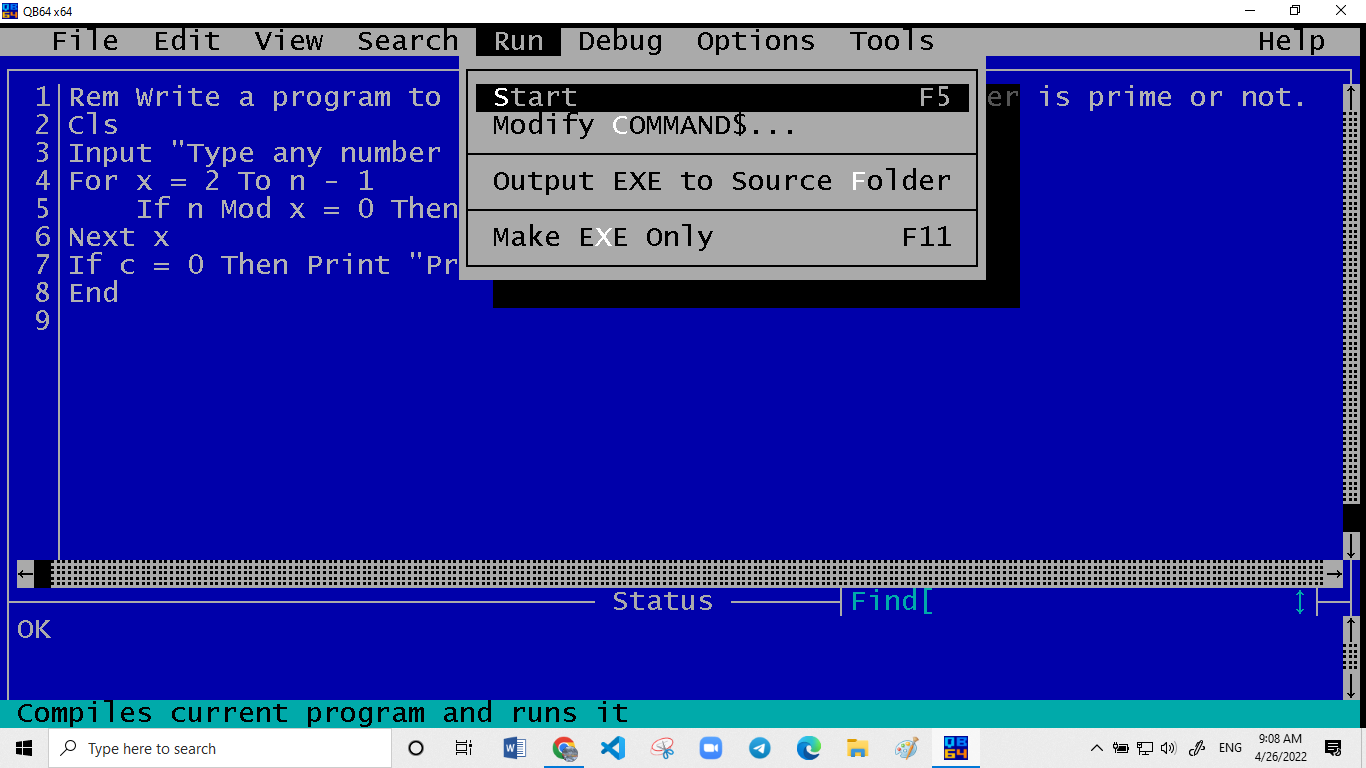Image resolution: width=1366 pixels, height=768 pixels.
Task: Open the Help menu
Action: (x=1292, y=41)
